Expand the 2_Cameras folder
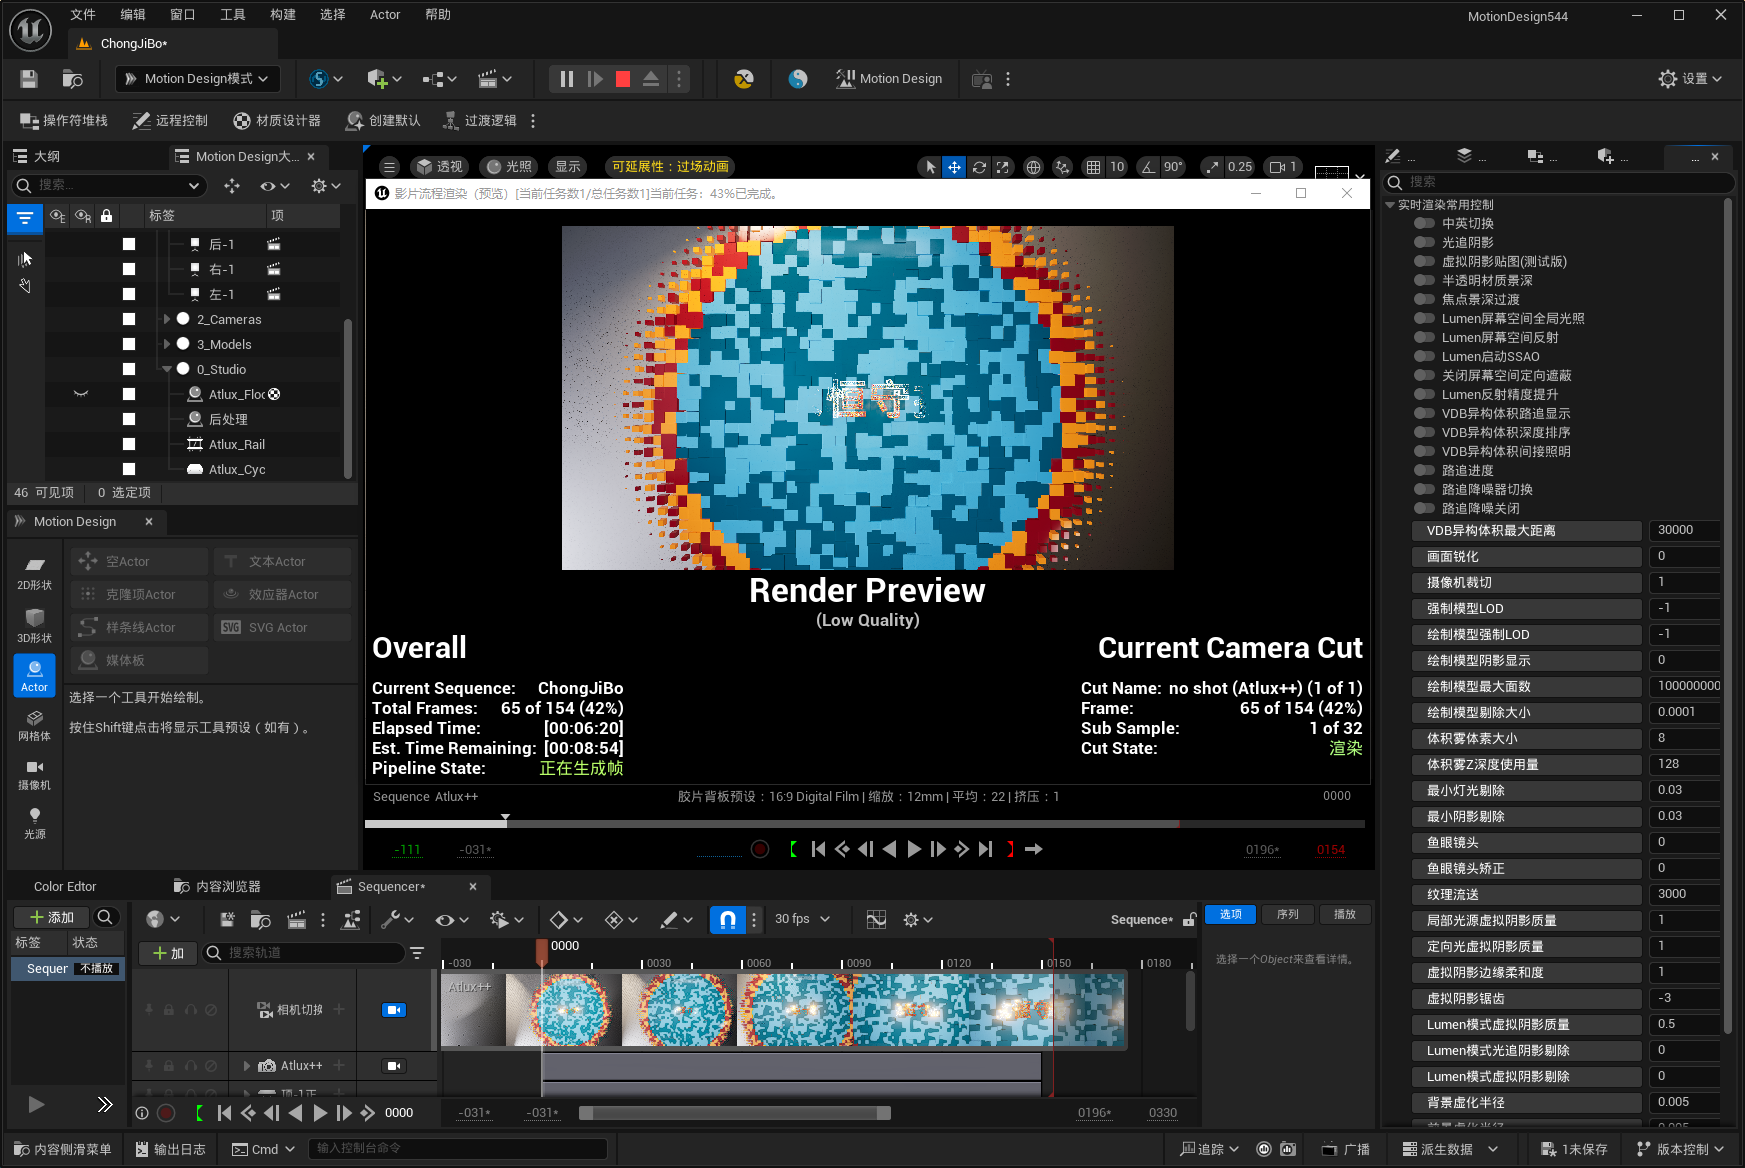Image resolution: width=1745 pixels, height=1168 pixels. click(x=167, y=320)
